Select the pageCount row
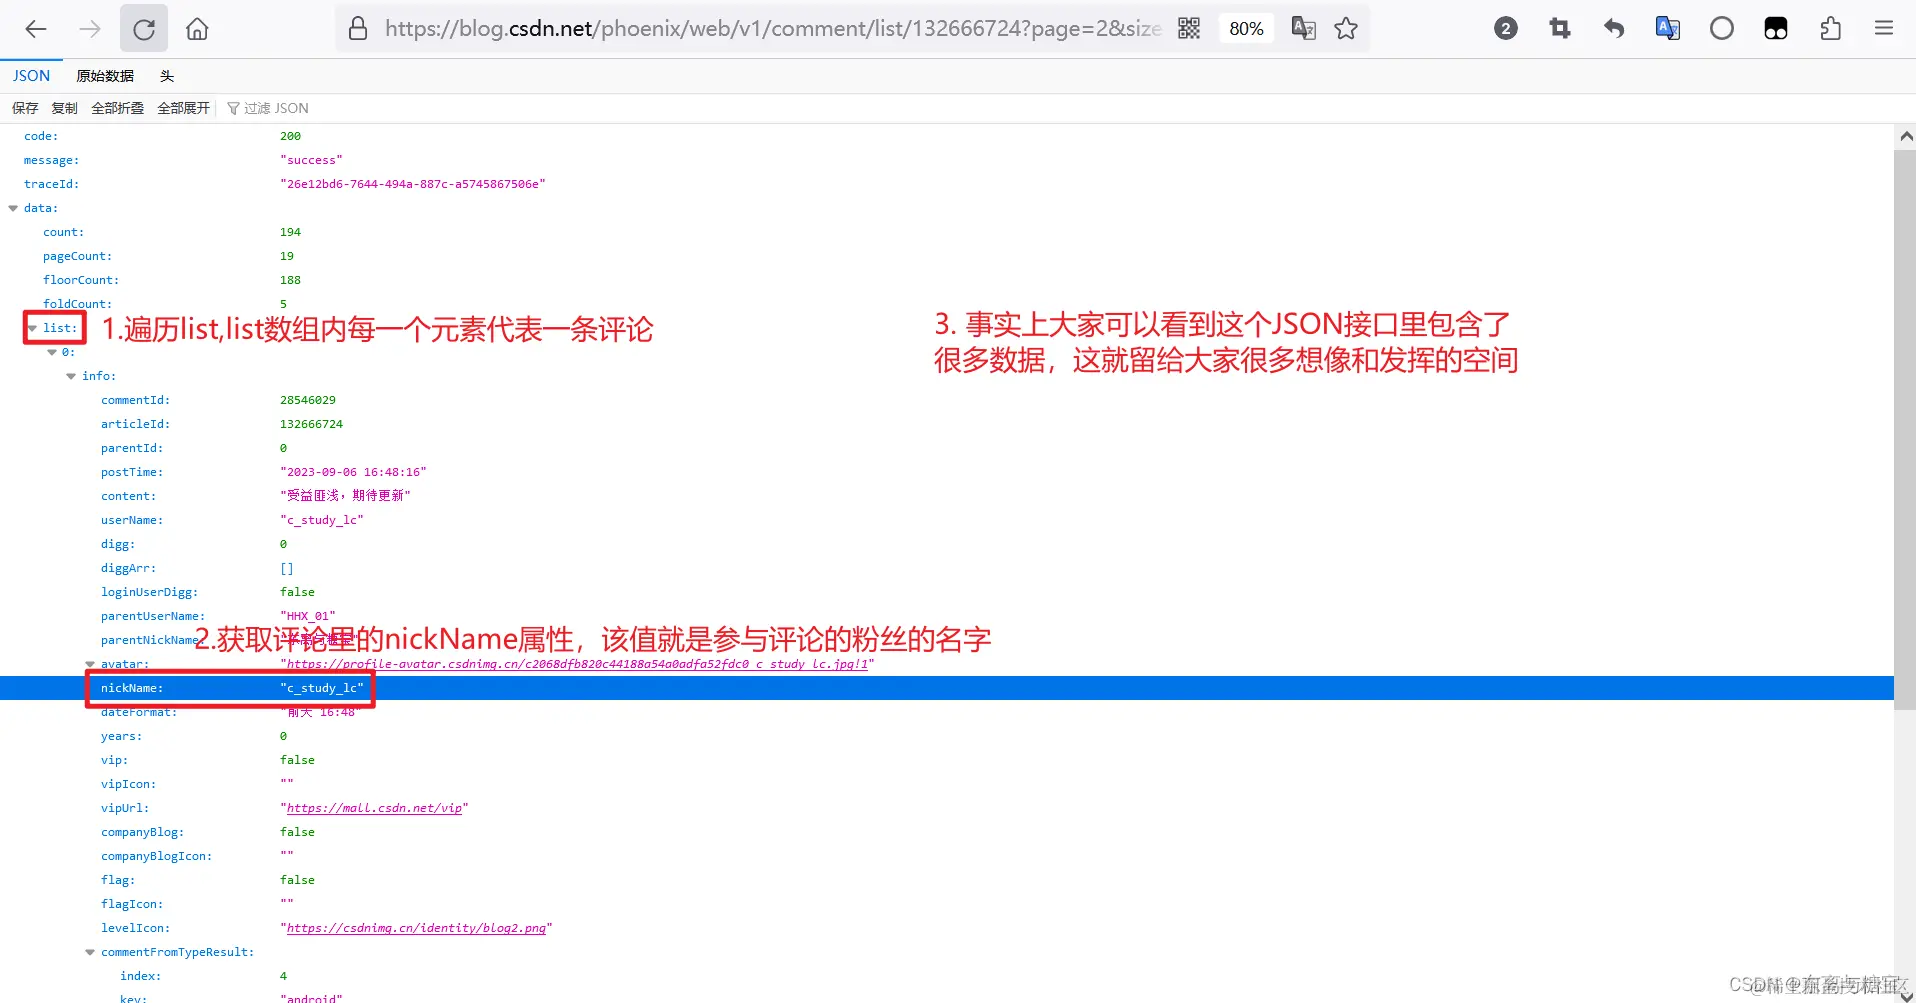This screenshot has width=1916, height=1003. (x=946, y=256)
